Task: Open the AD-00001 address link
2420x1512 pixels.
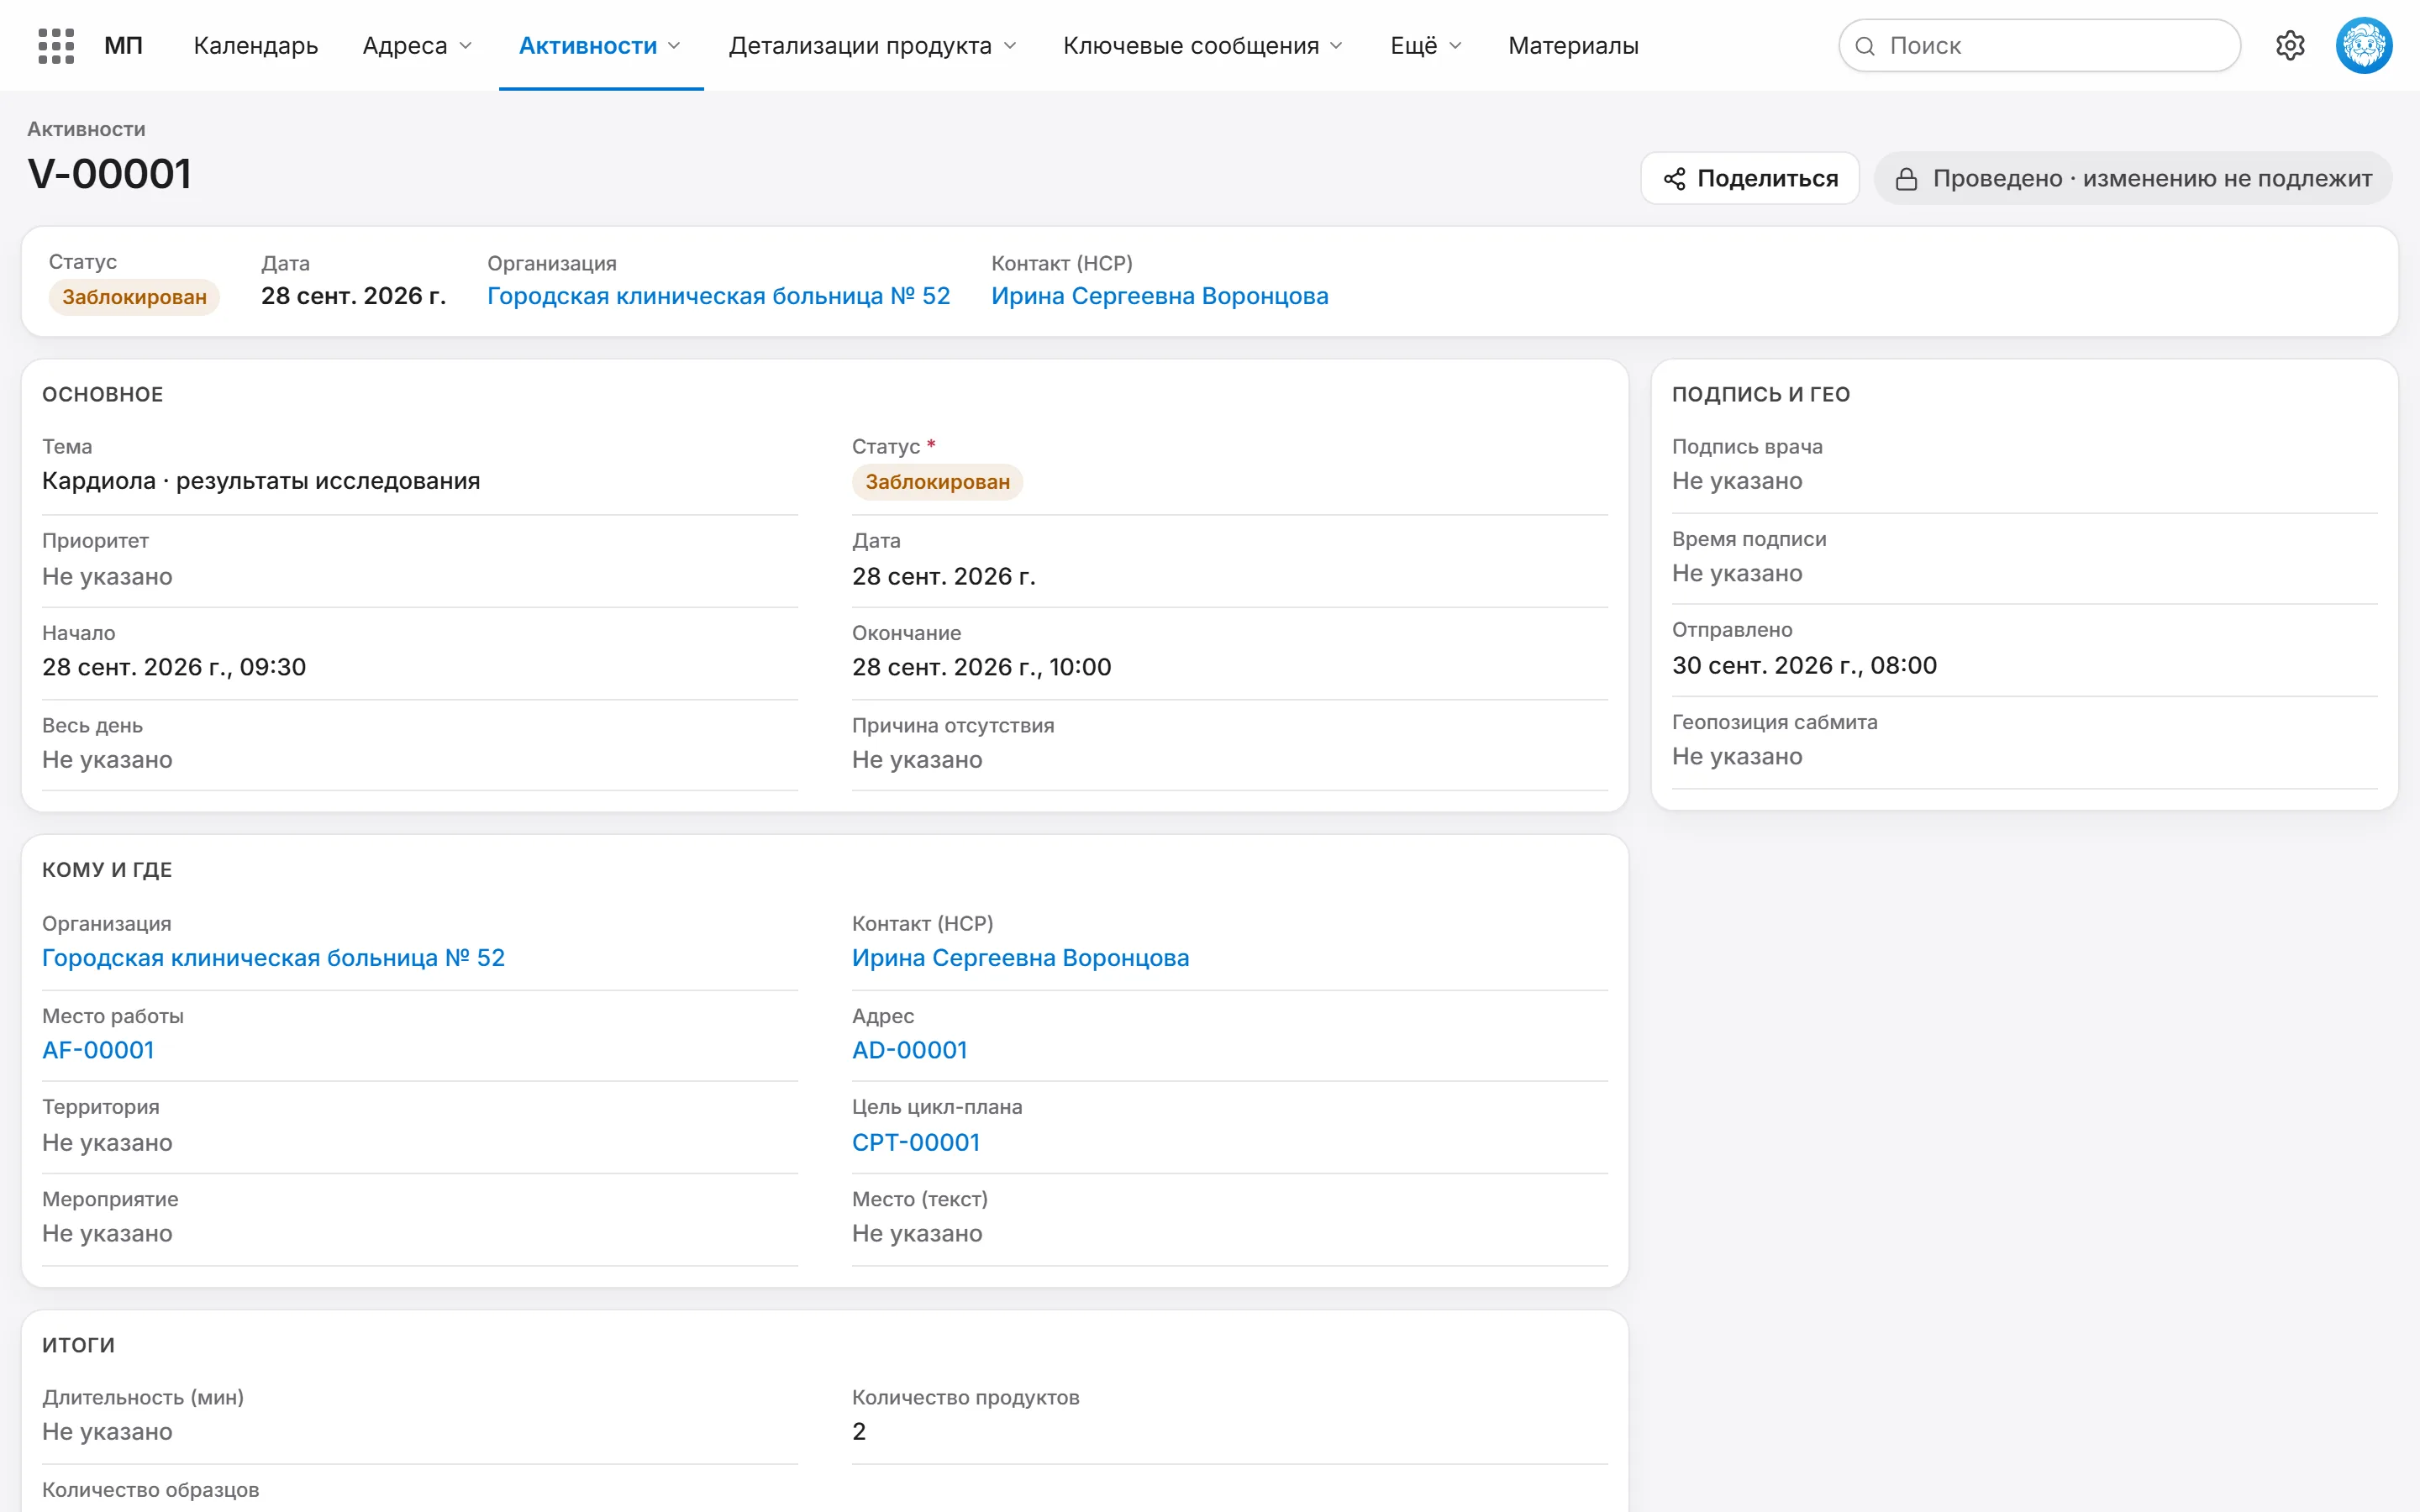Action: pos(909,1050)
